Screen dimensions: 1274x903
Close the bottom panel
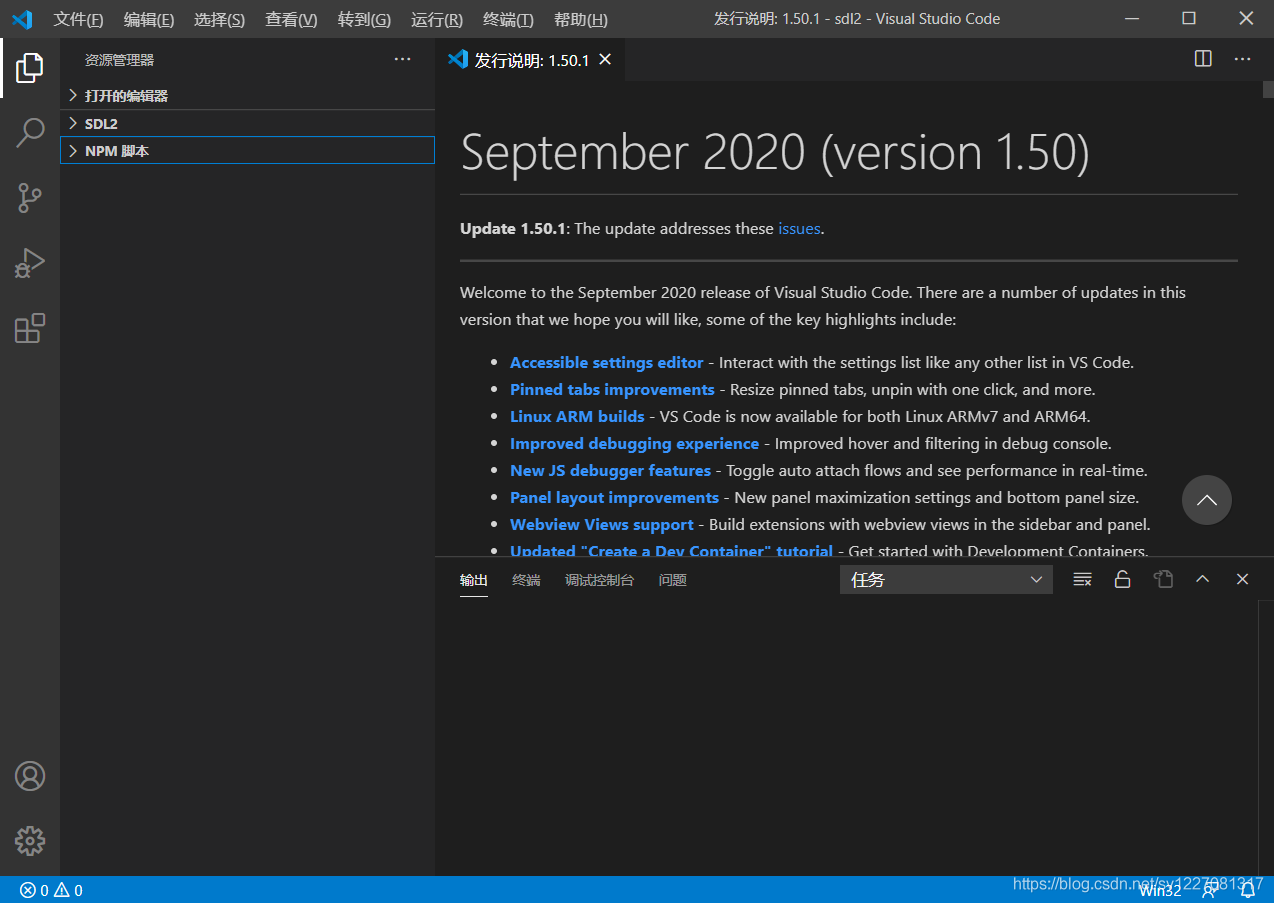coord(1242,579)
